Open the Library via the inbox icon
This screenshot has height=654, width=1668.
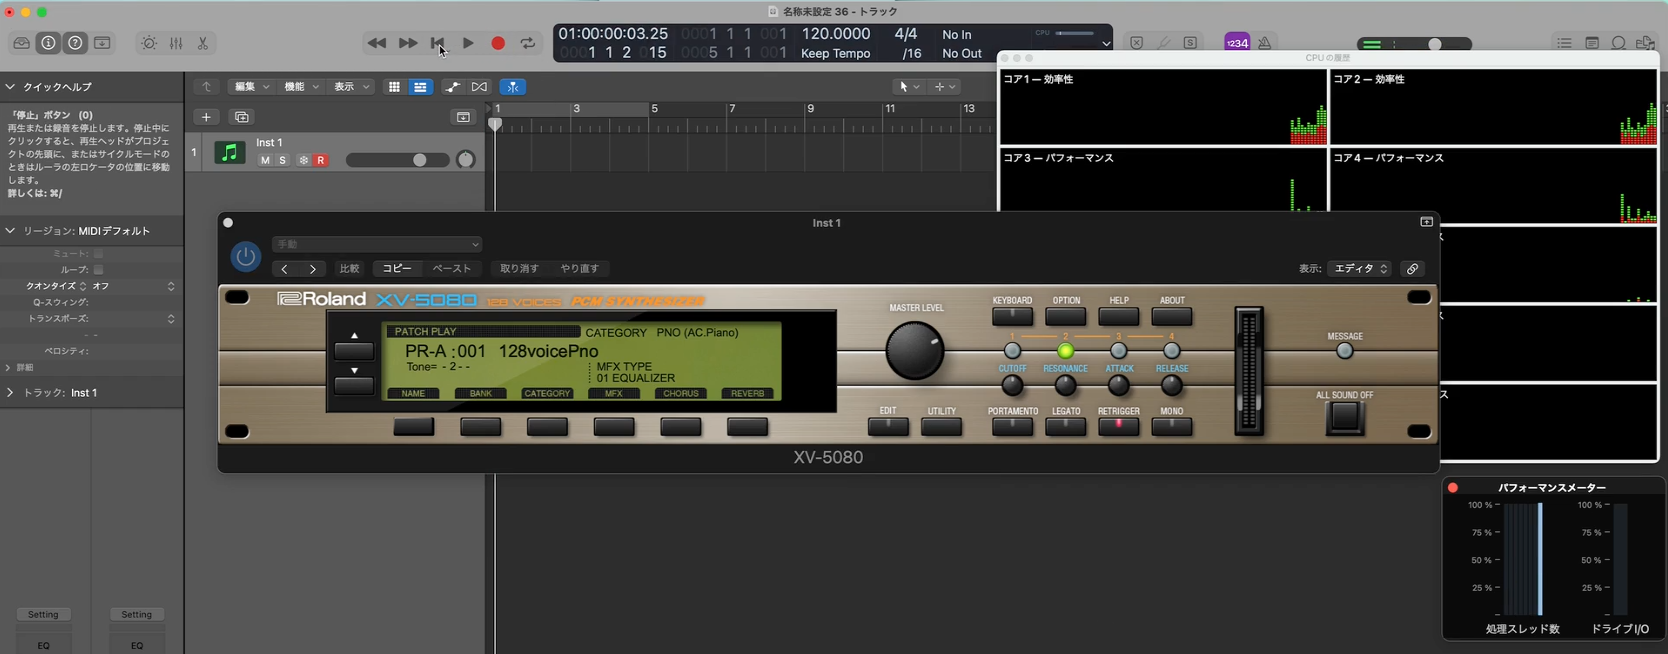pos(21,43)
